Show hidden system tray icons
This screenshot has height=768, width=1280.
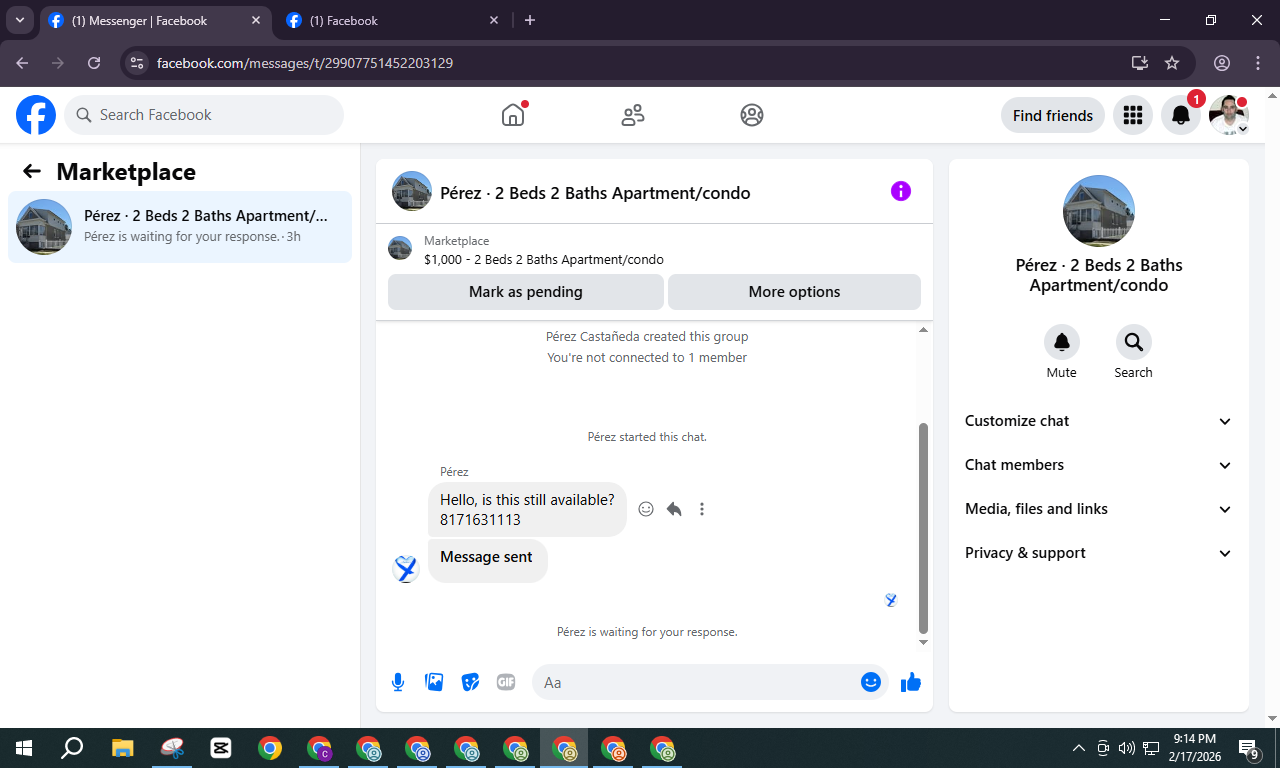[x=1078, y=748]
